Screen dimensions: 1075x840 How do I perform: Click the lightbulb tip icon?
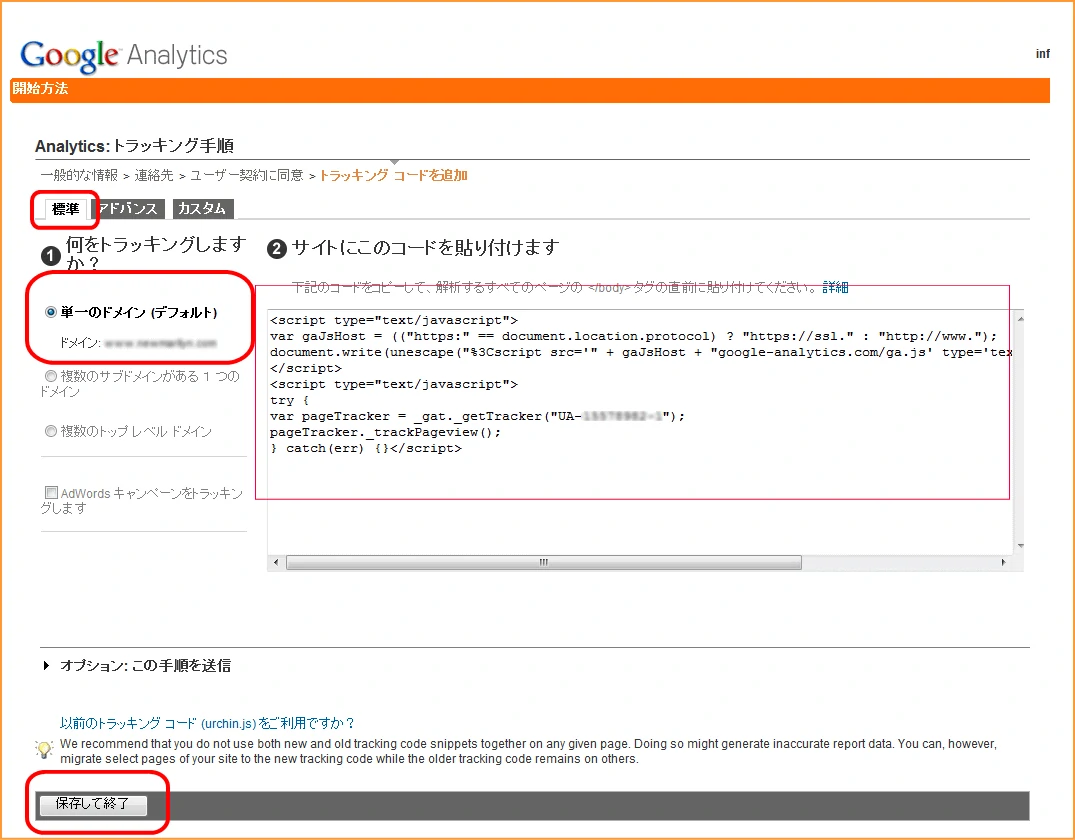point(45,749)
